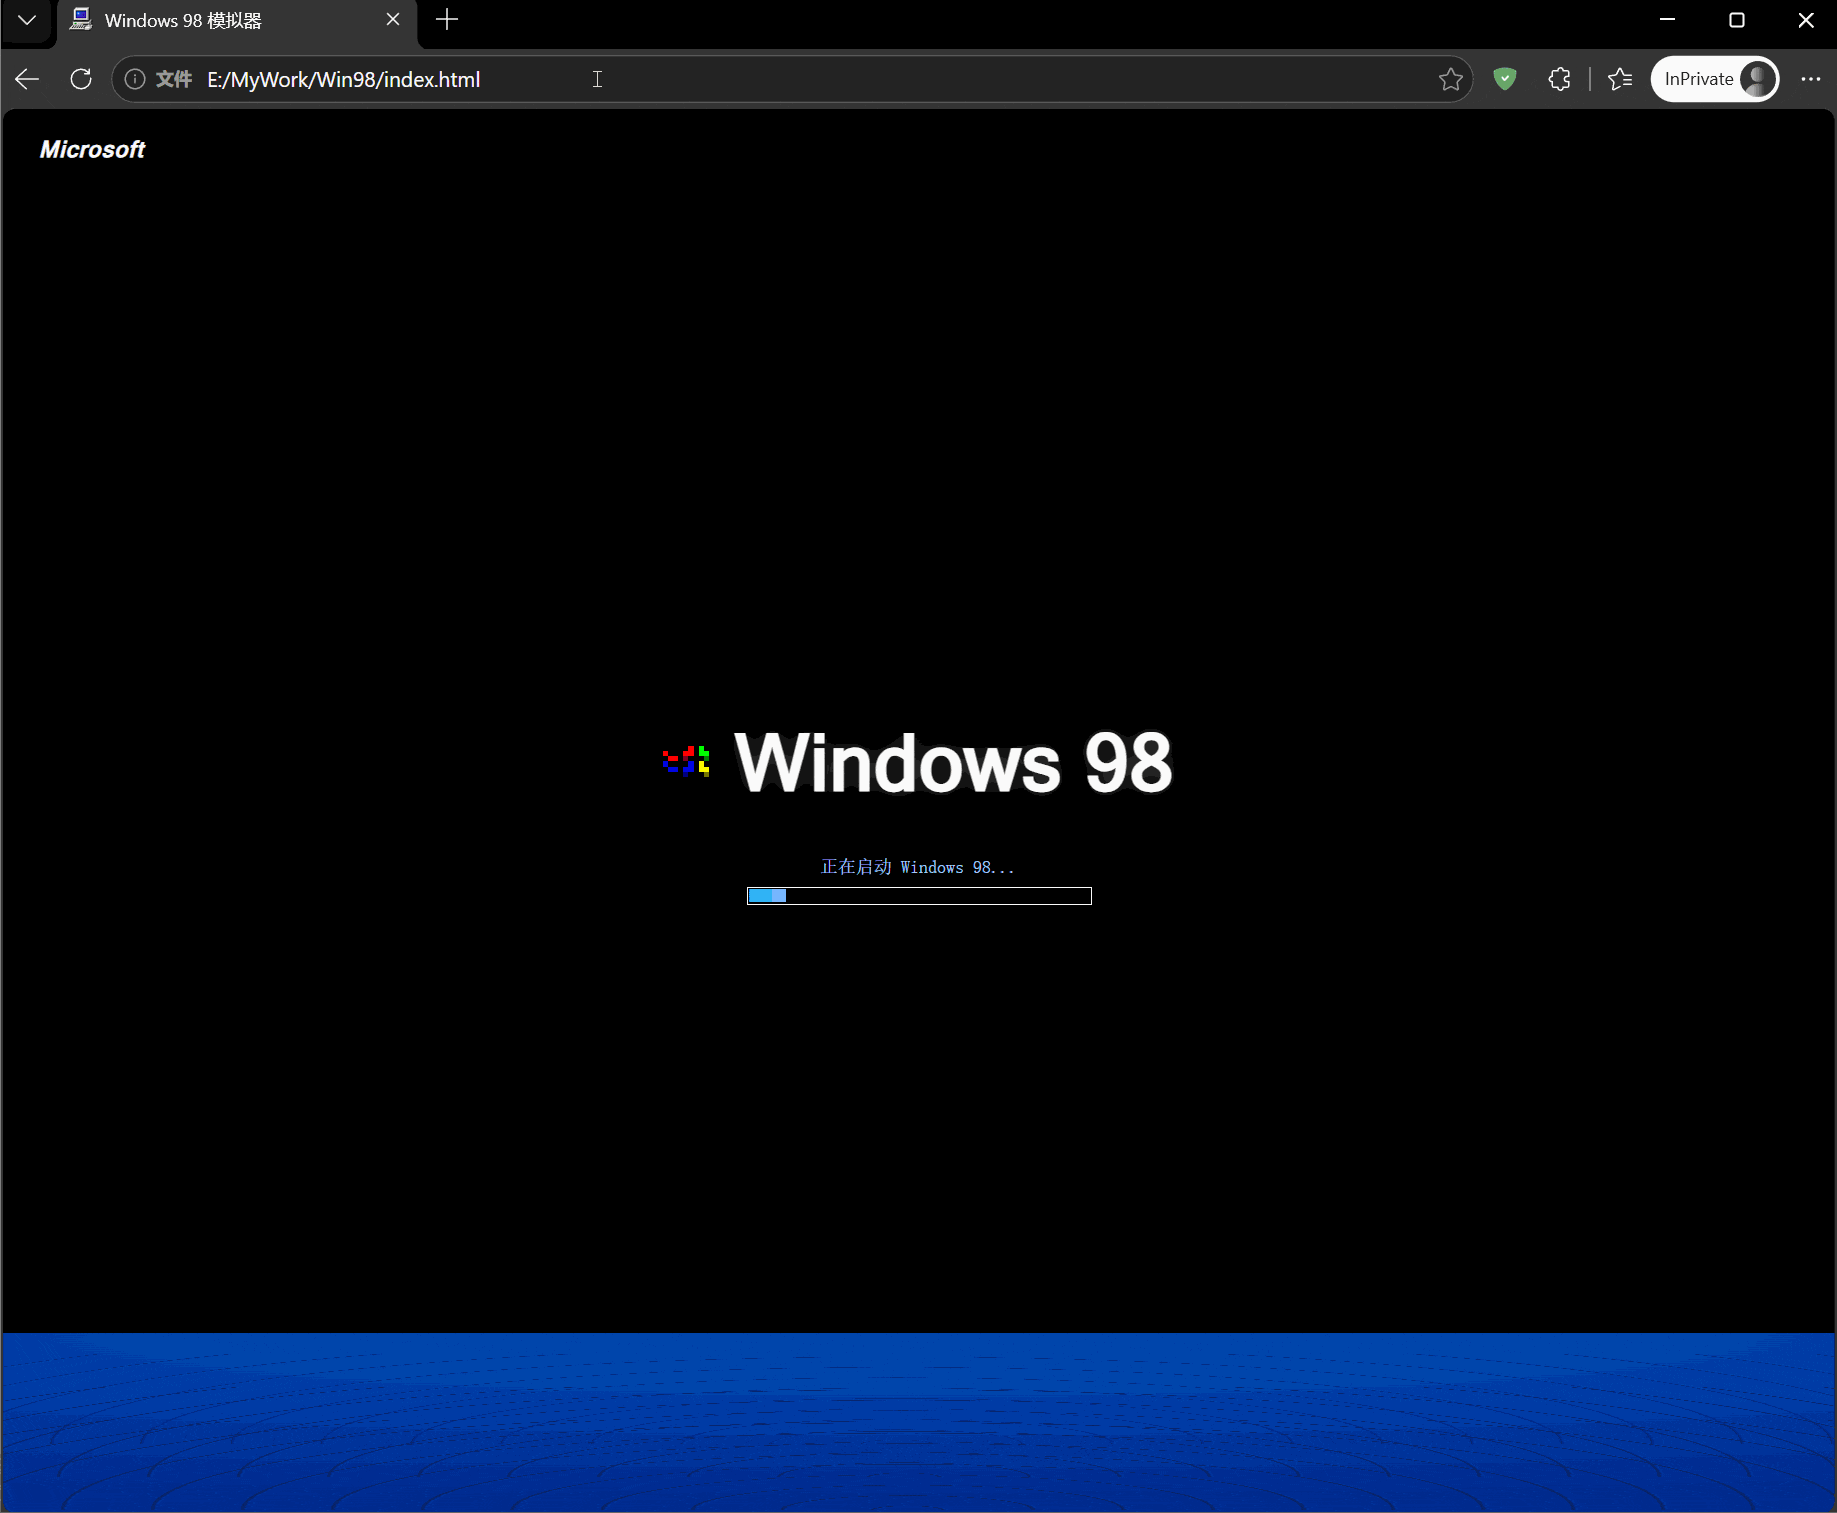Click the computer favicon on the tab
Image resolution: width=1837 pixels, height=1513 pixels.
81,20
